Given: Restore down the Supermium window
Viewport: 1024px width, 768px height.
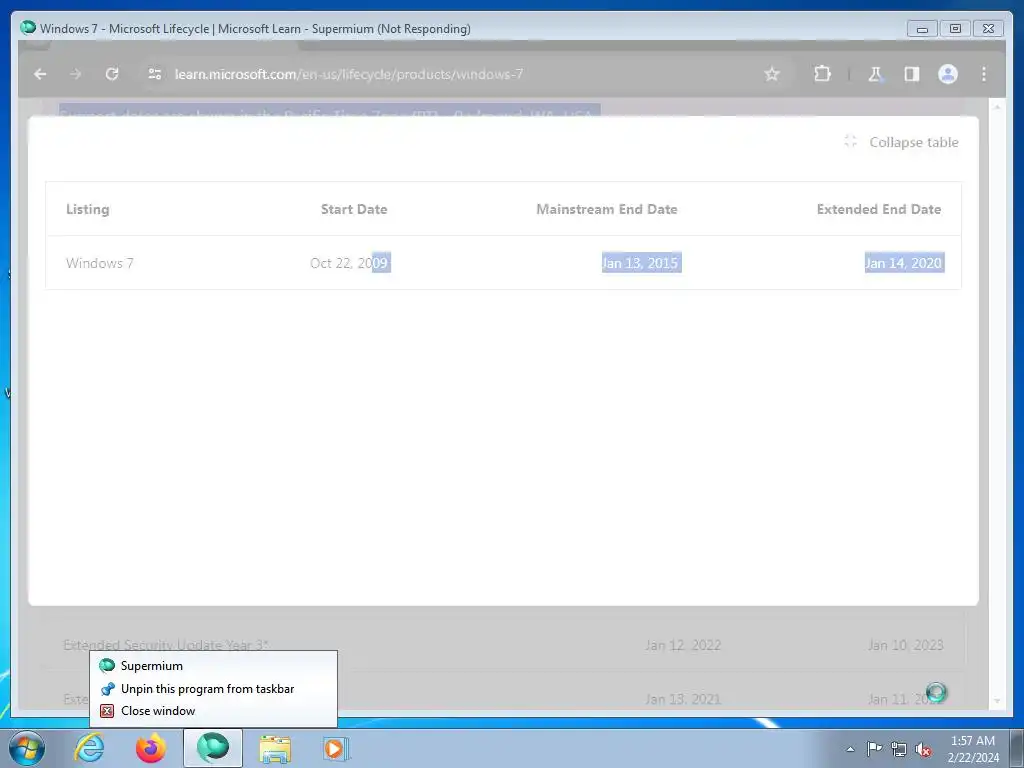Looking at the screenshot, I should 955,29.
